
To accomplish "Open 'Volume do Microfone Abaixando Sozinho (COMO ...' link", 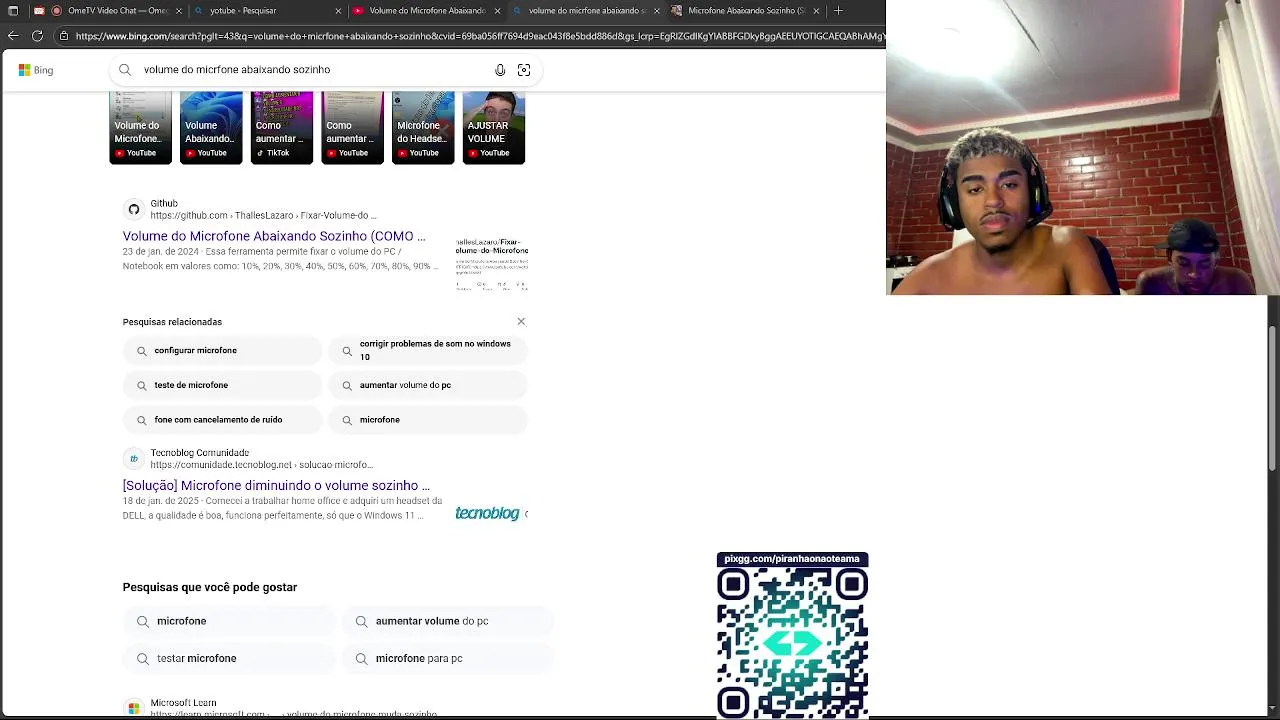I will (x=274, y=236).
